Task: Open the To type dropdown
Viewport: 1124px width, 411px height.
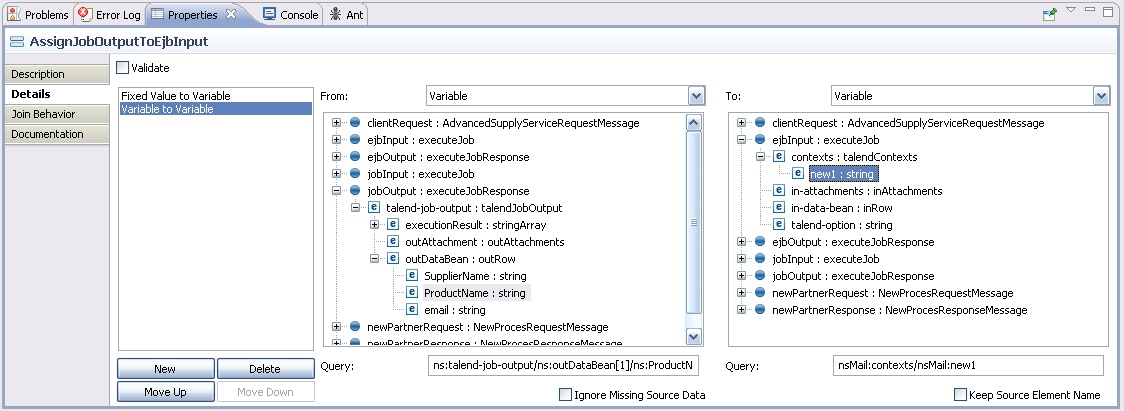Action: (x=1101, y=96)
